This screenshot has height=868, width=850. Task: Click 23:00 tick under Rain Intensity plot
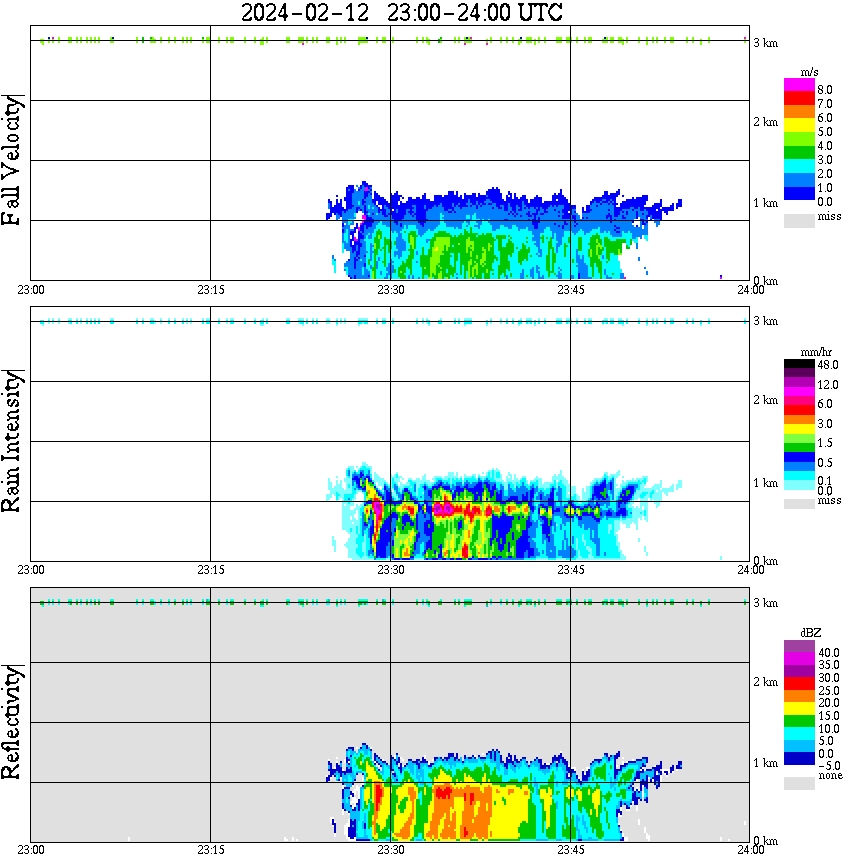[31, 570]
